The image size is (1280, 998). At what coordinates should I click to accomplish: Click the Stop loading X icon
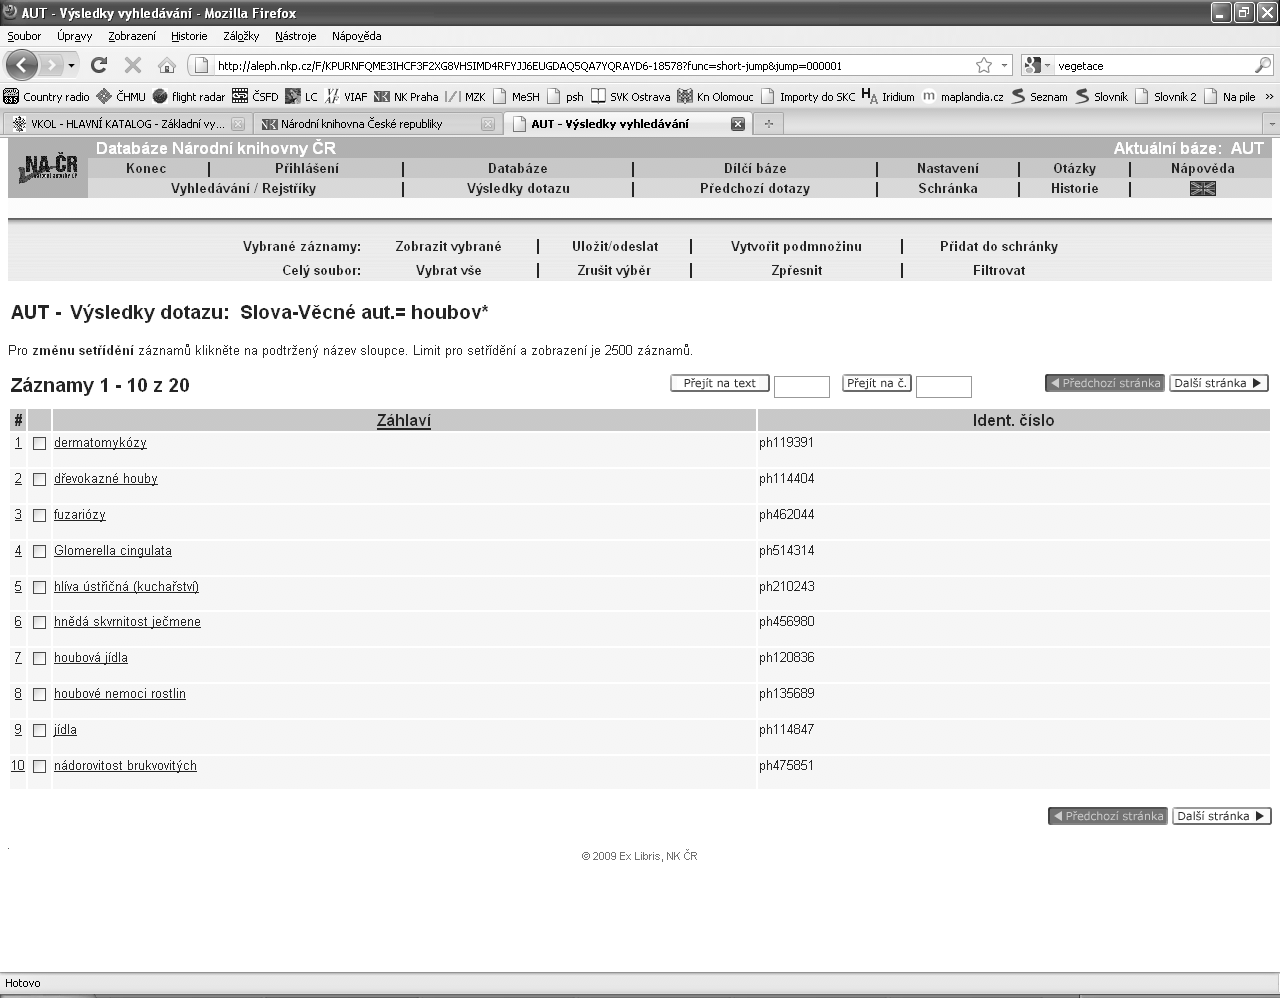click(132, 65)
